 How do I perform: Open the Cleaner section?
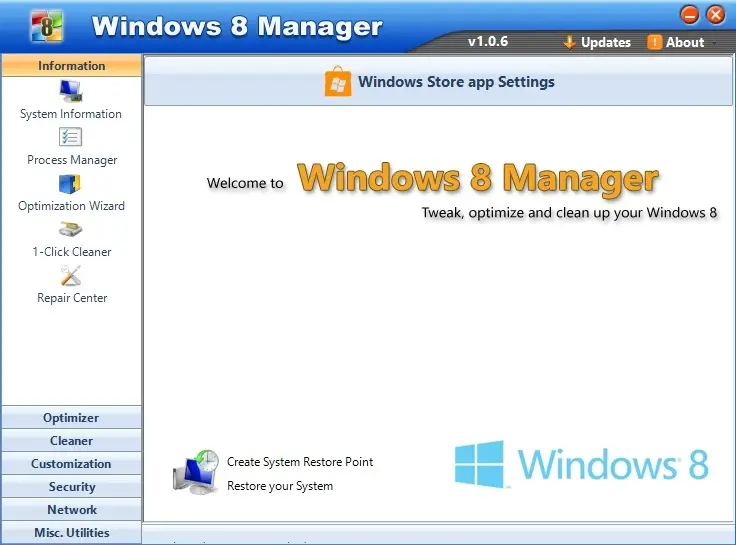click(x=71, y=441)
